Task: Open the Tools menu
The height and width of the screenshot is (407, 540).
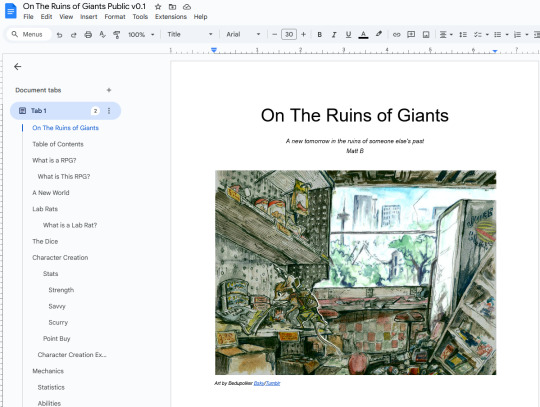Action: tap(140, 17)
